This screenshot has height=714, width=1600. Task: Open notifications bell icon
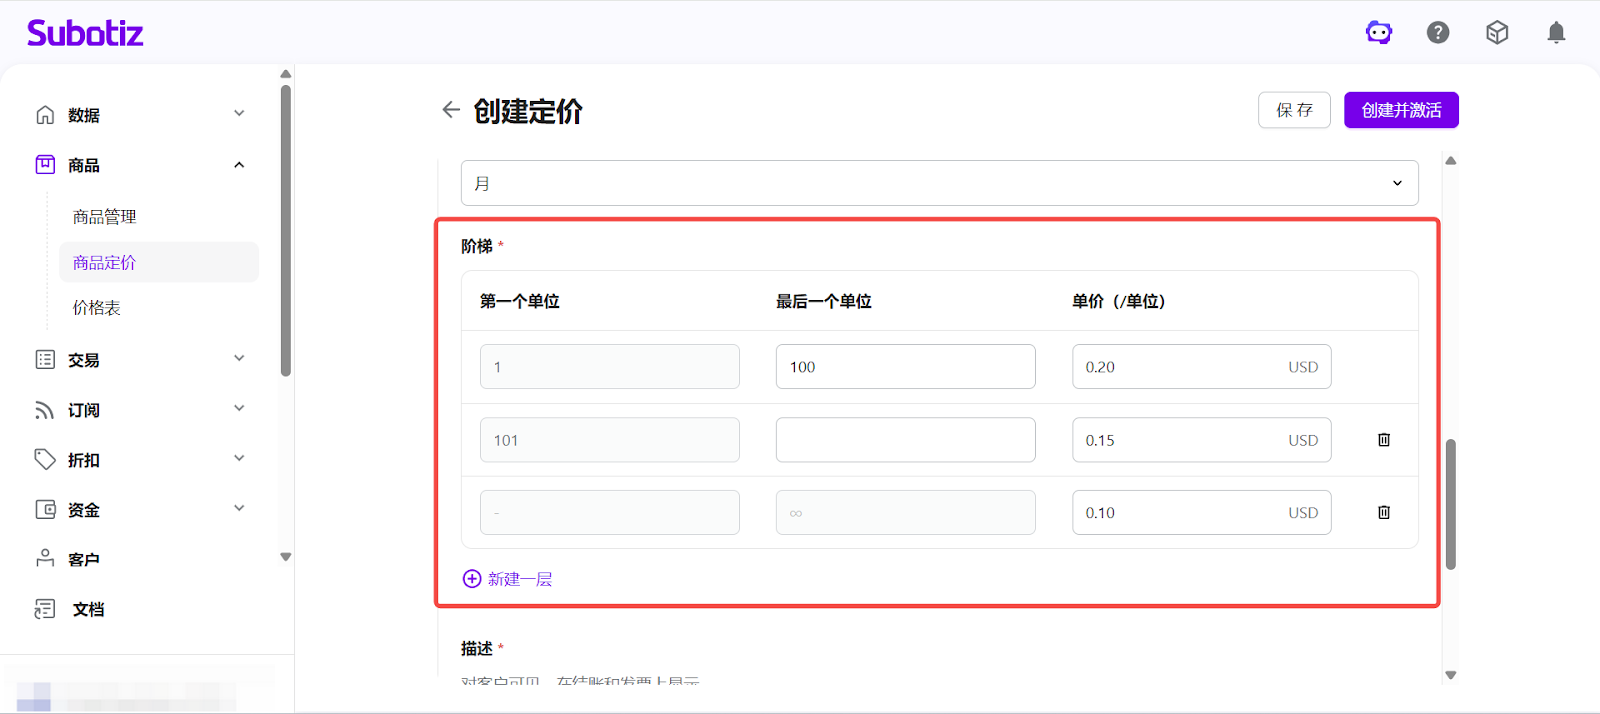pyautogui.click(x=1556, y=33)
